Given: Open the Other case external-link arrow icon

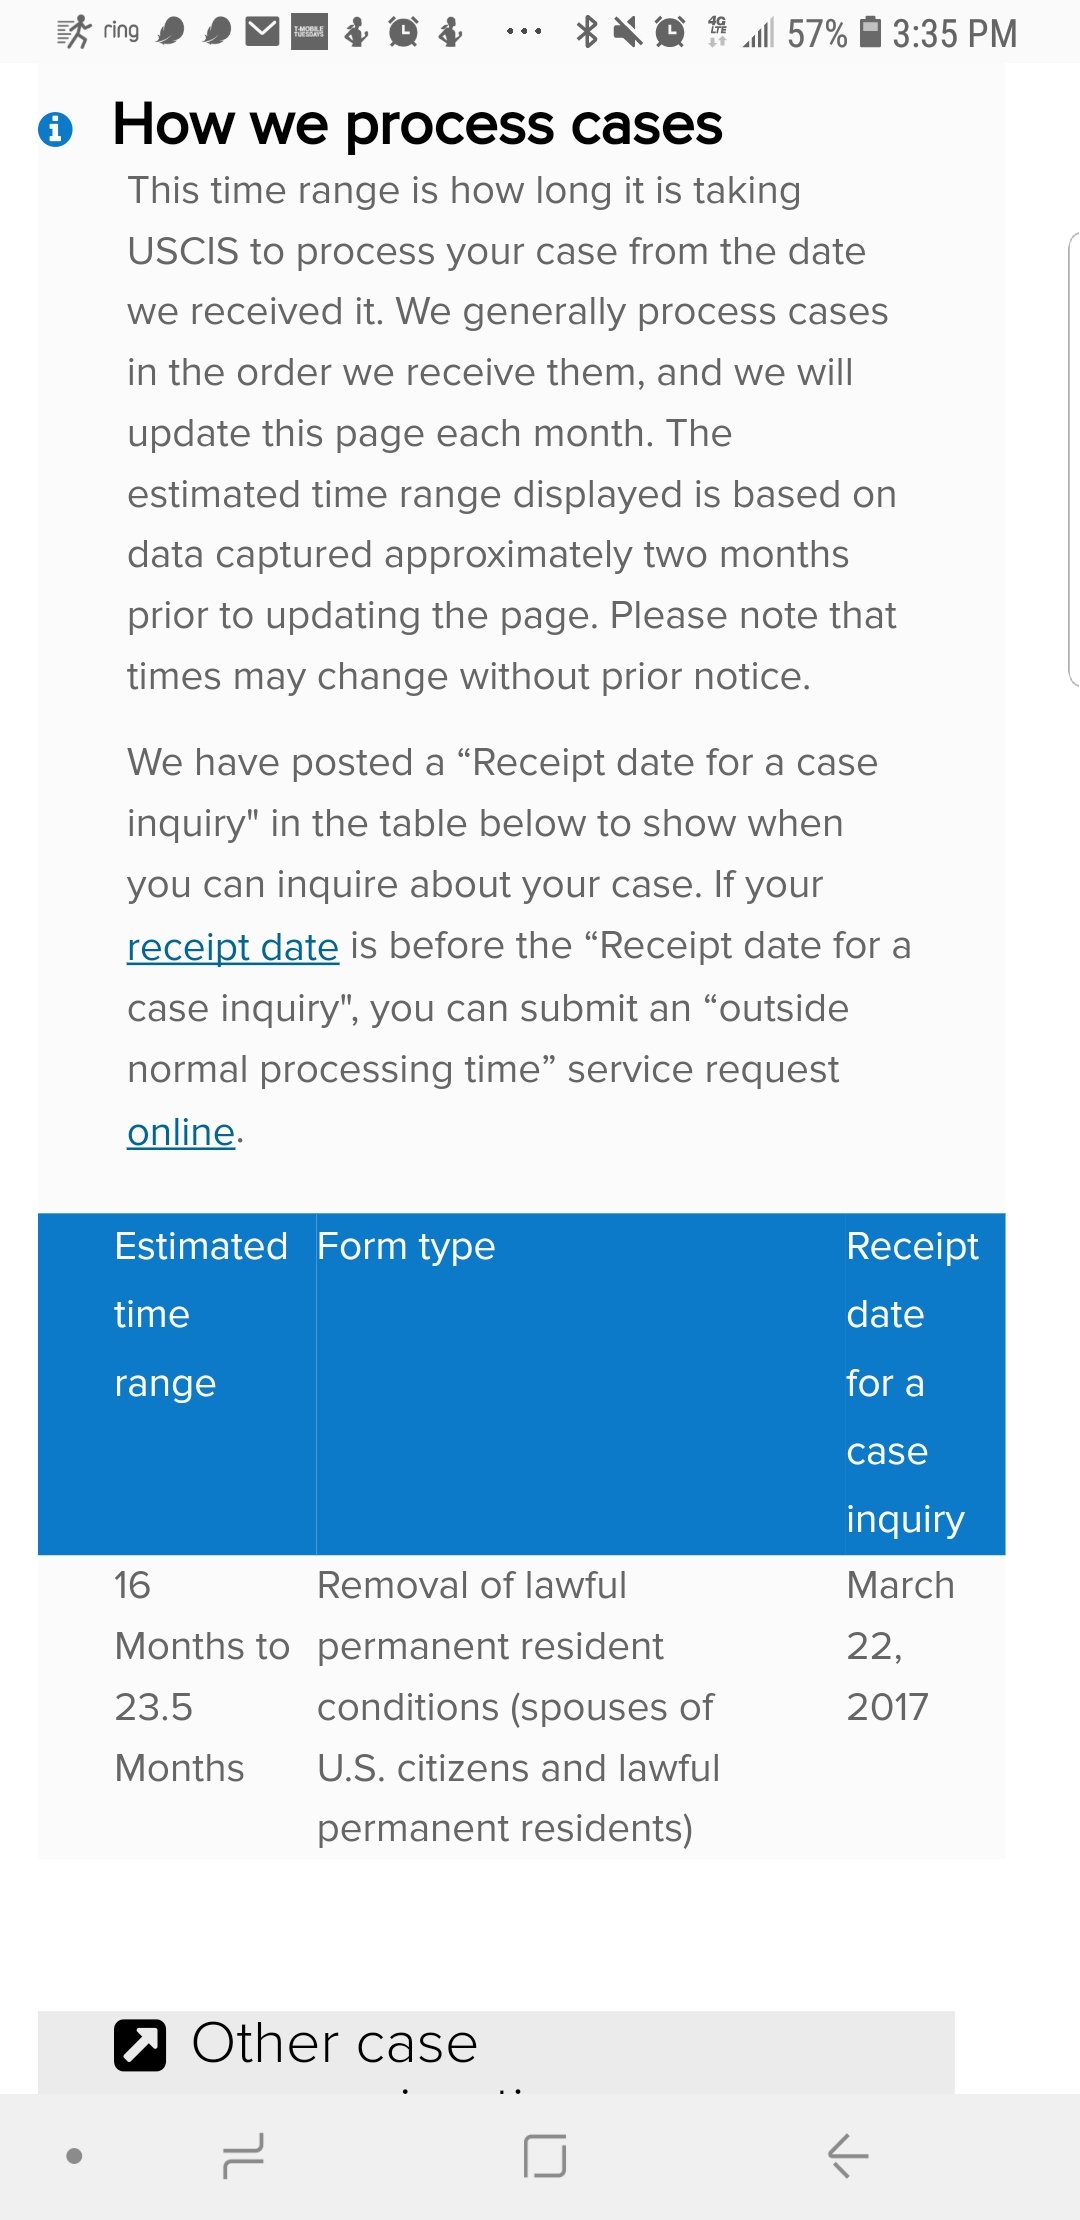Looking at the screenshot, I should coord(140,2045).
